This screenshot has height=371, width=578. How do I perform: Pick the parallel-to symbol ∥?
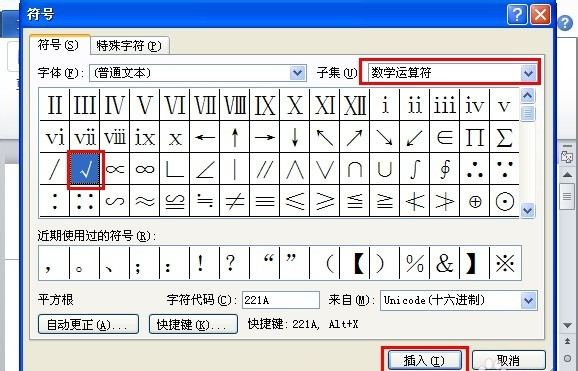point(265,169)
